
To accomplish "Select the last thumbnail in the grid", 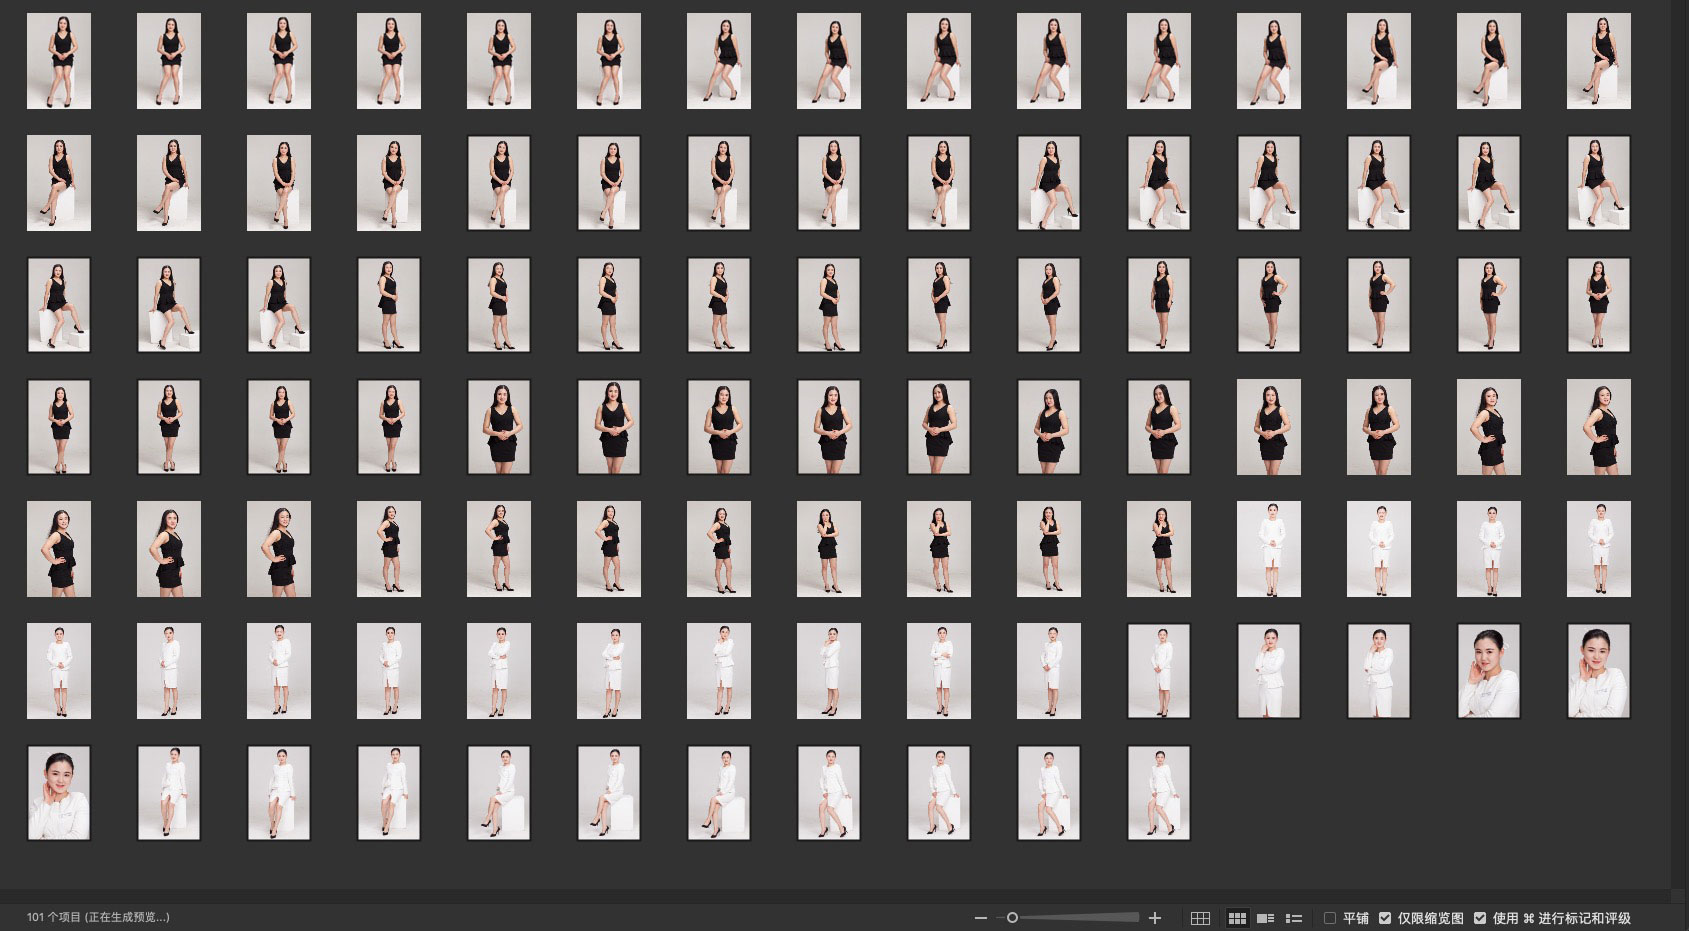I will (x=1159, y=793).
